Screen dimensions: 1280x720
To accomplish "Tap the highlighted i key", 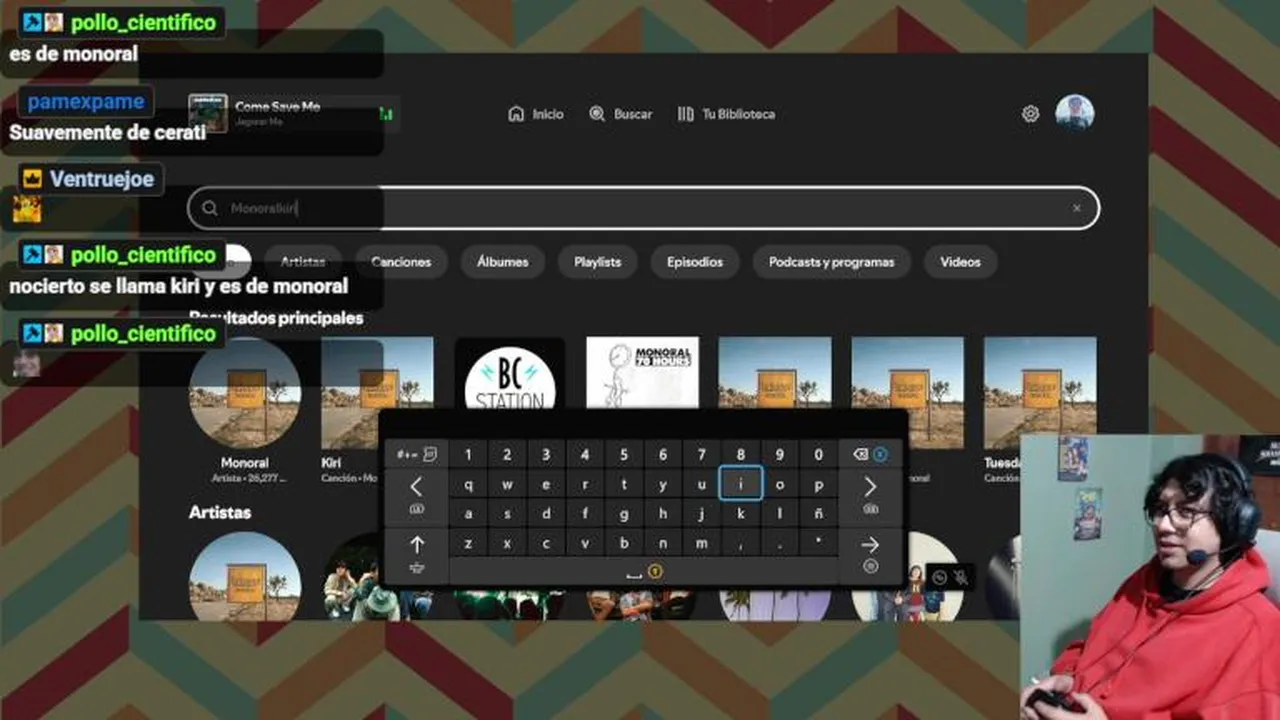I will tap(740, 484).
